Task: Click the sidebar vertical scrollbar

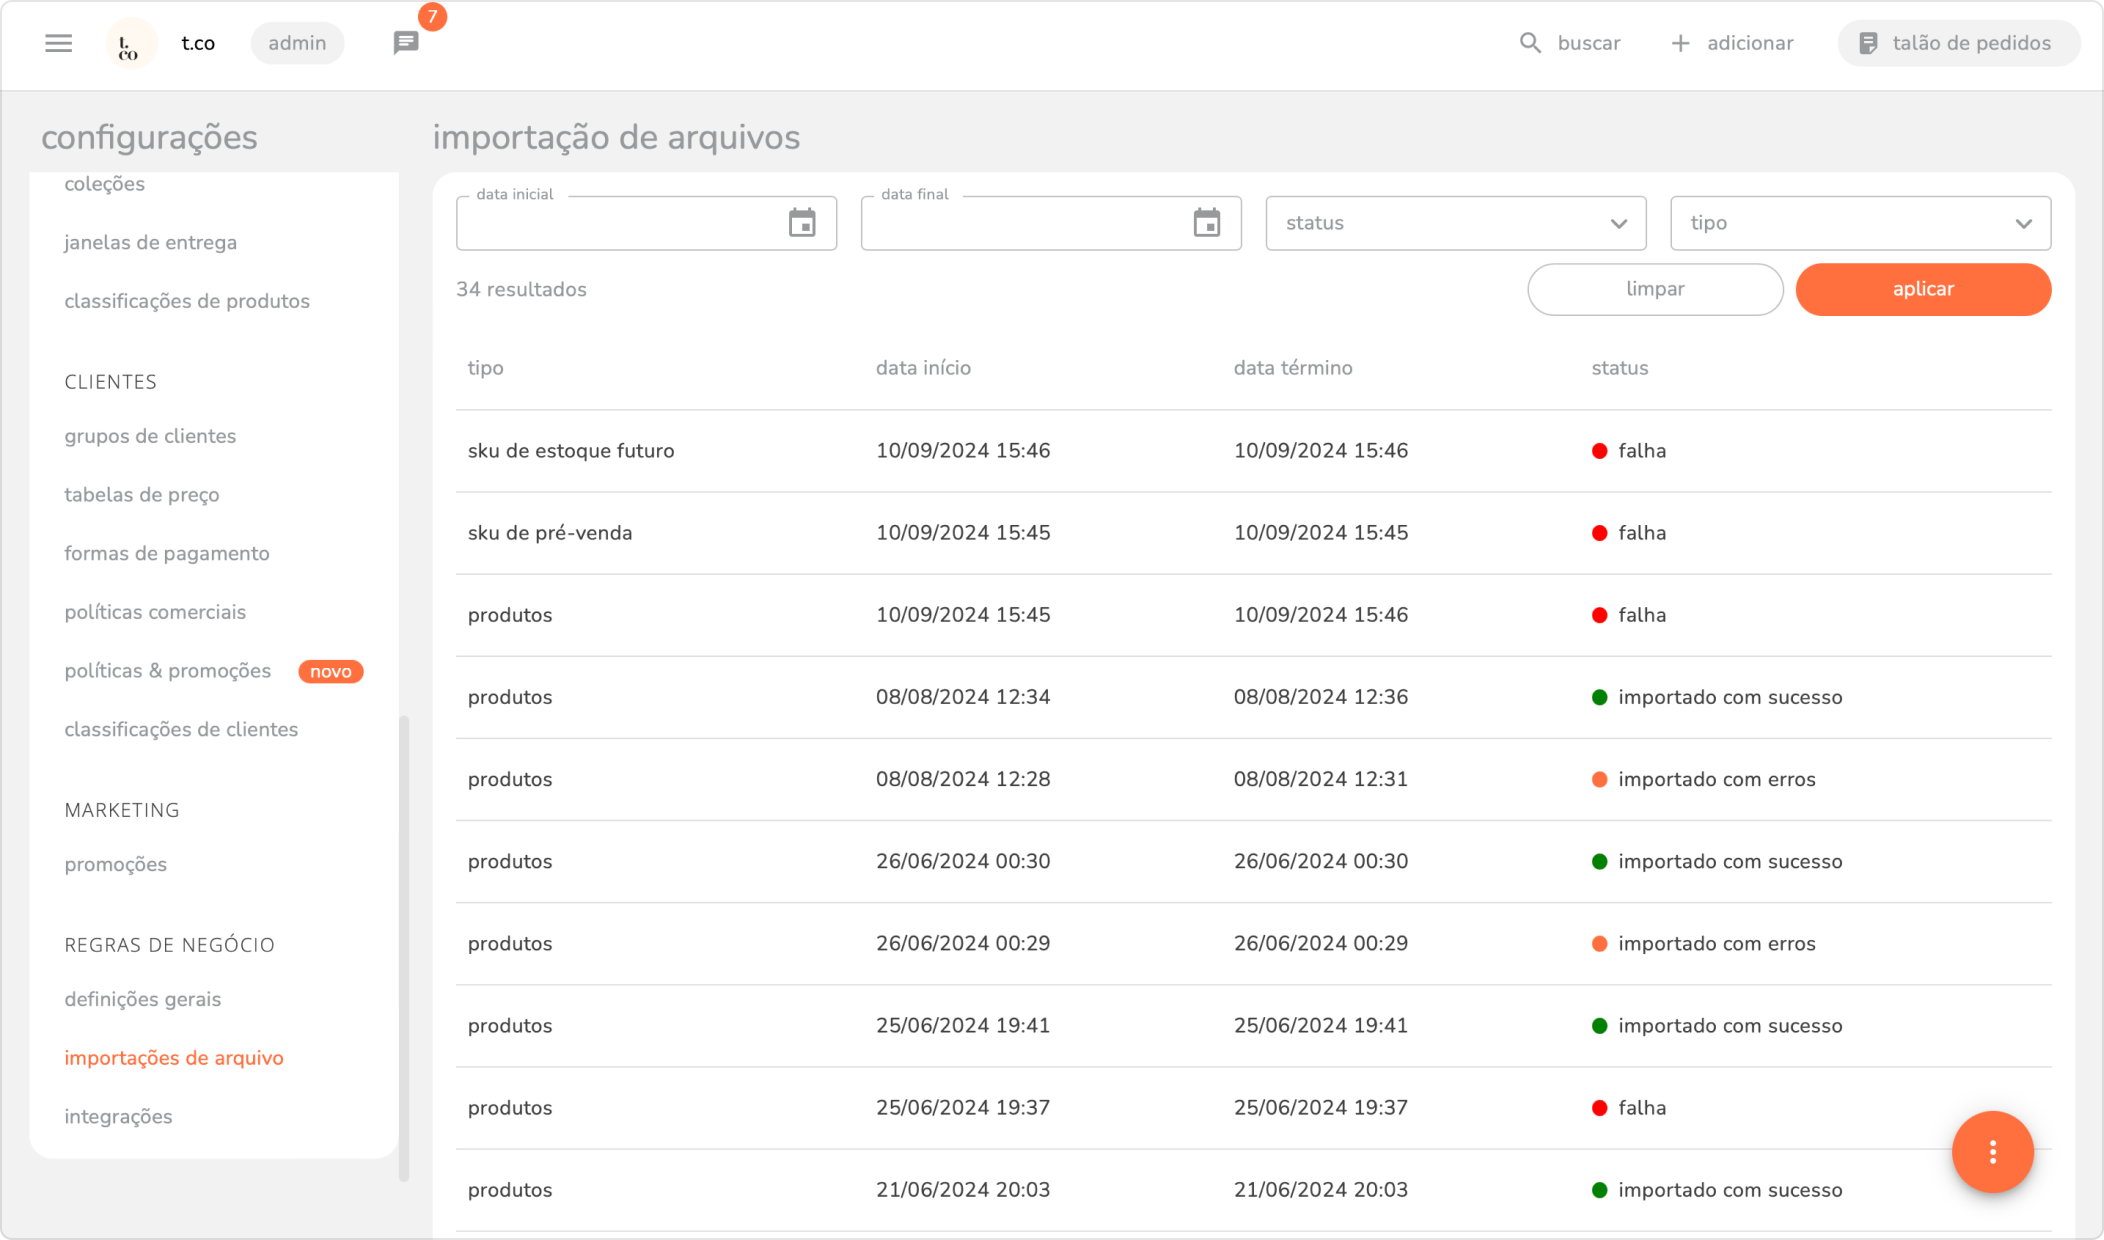Action: coord(404,945)
